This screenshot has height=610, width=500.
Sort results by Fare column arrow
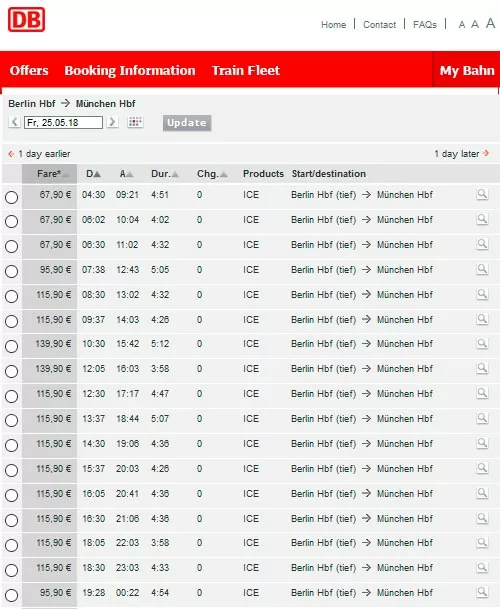[x=65, y=175]
